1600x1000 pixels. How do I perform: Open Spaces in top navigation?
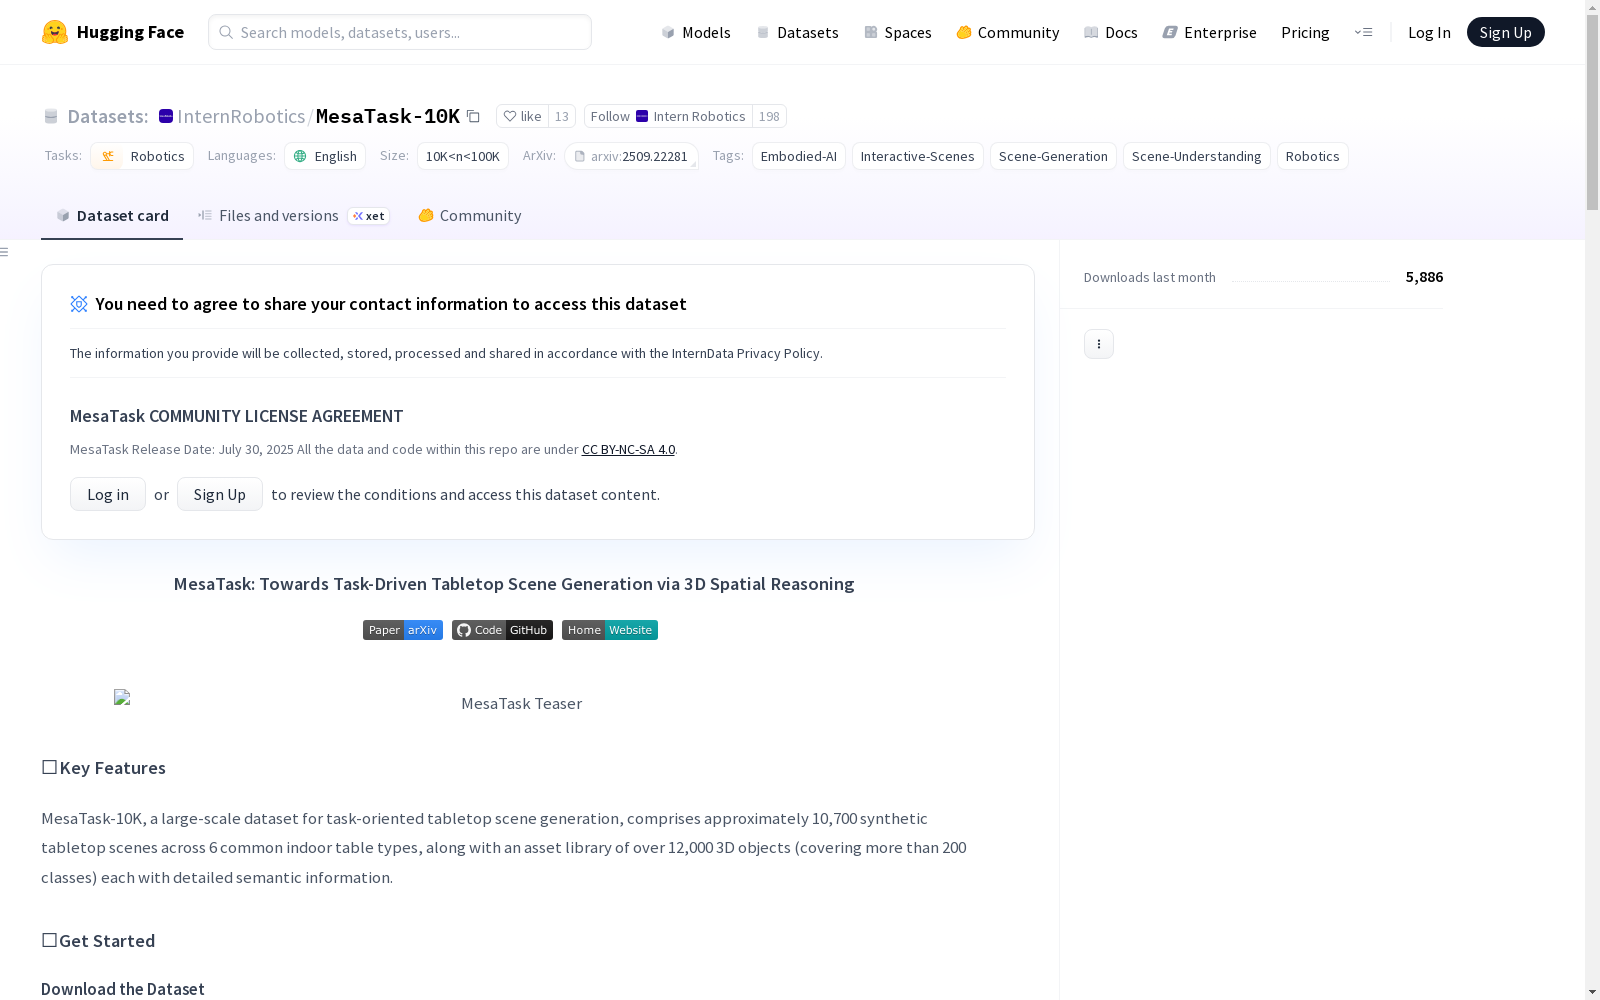898,32
